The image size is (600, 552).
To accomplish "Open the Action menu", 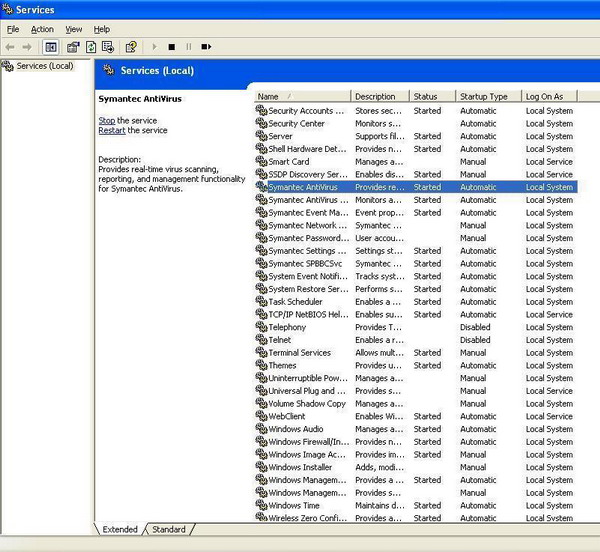I will pyautogui.click(x=42, y=29).
